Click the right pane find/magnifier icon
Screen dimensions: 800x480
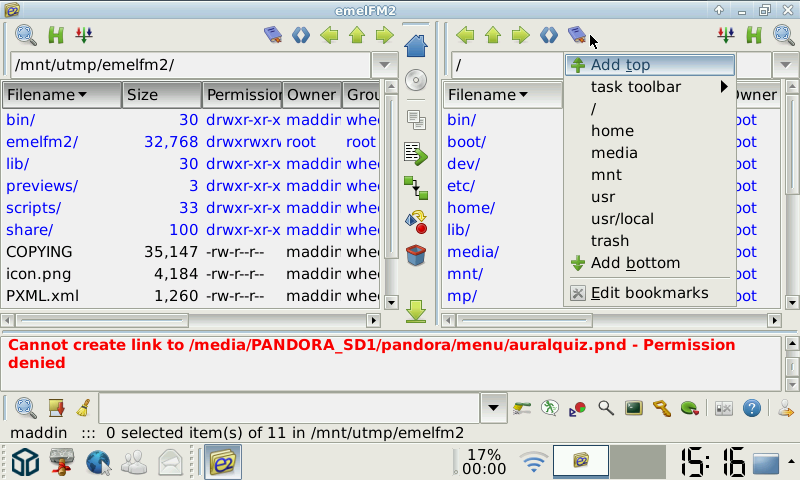(x=784, y=35)
